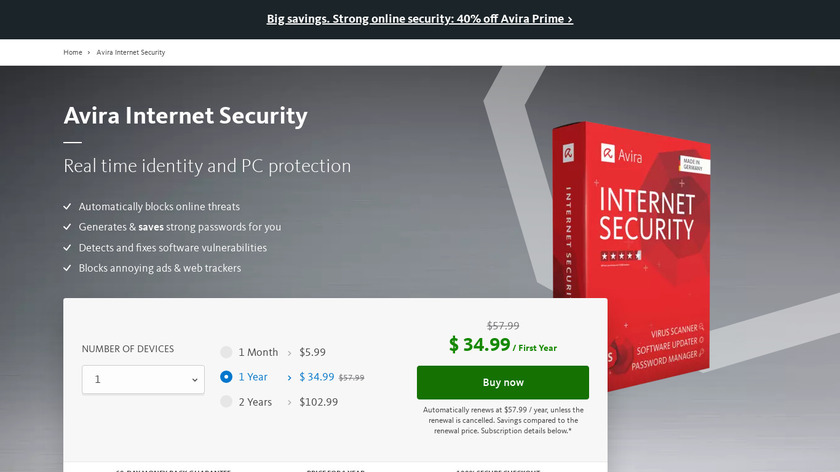
Task: Click checkmark next to Blocks annoying ads
Action: [67, 268]
